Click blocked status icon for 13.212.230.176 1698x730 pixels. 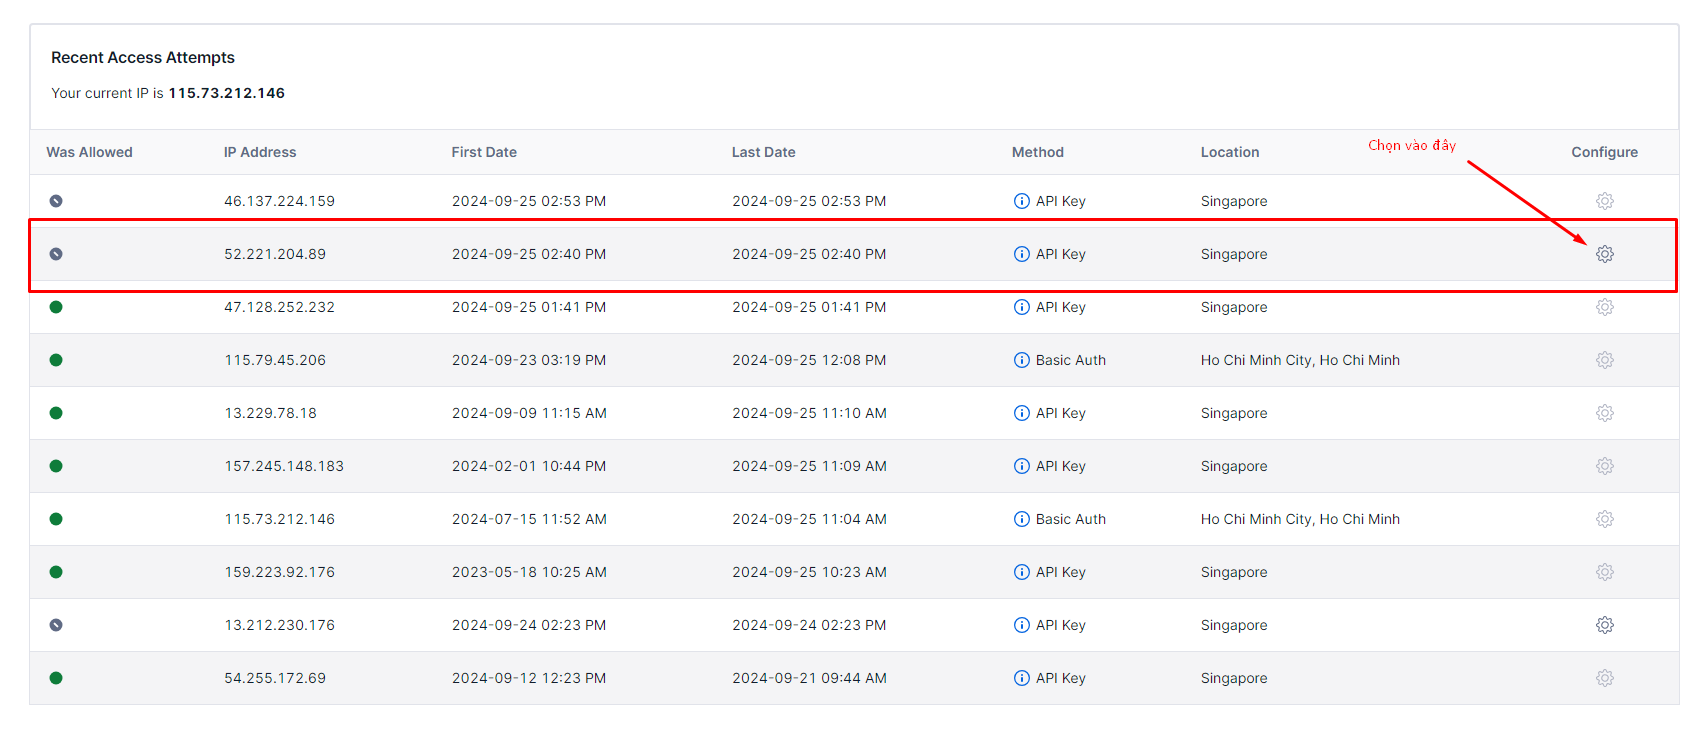56,625
